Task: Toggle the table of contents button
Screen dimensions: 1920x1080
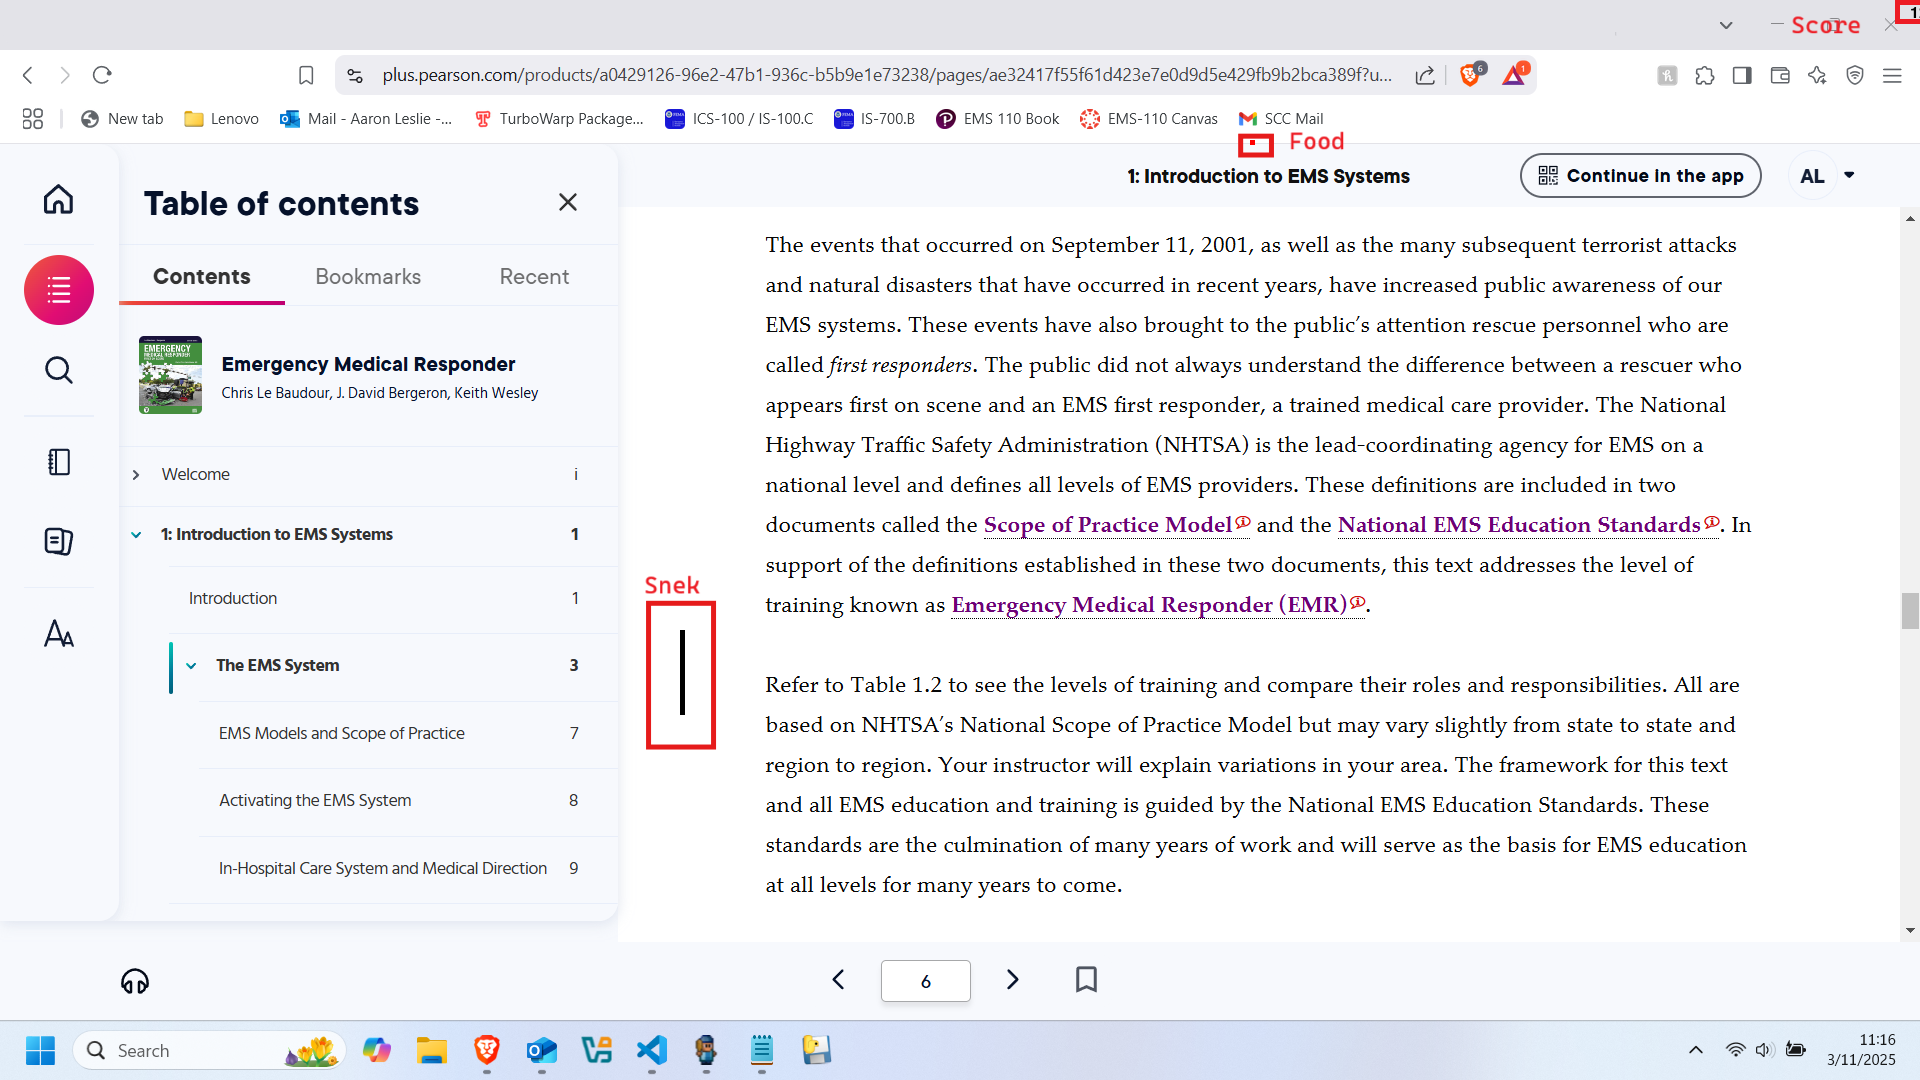Action: 58,290
